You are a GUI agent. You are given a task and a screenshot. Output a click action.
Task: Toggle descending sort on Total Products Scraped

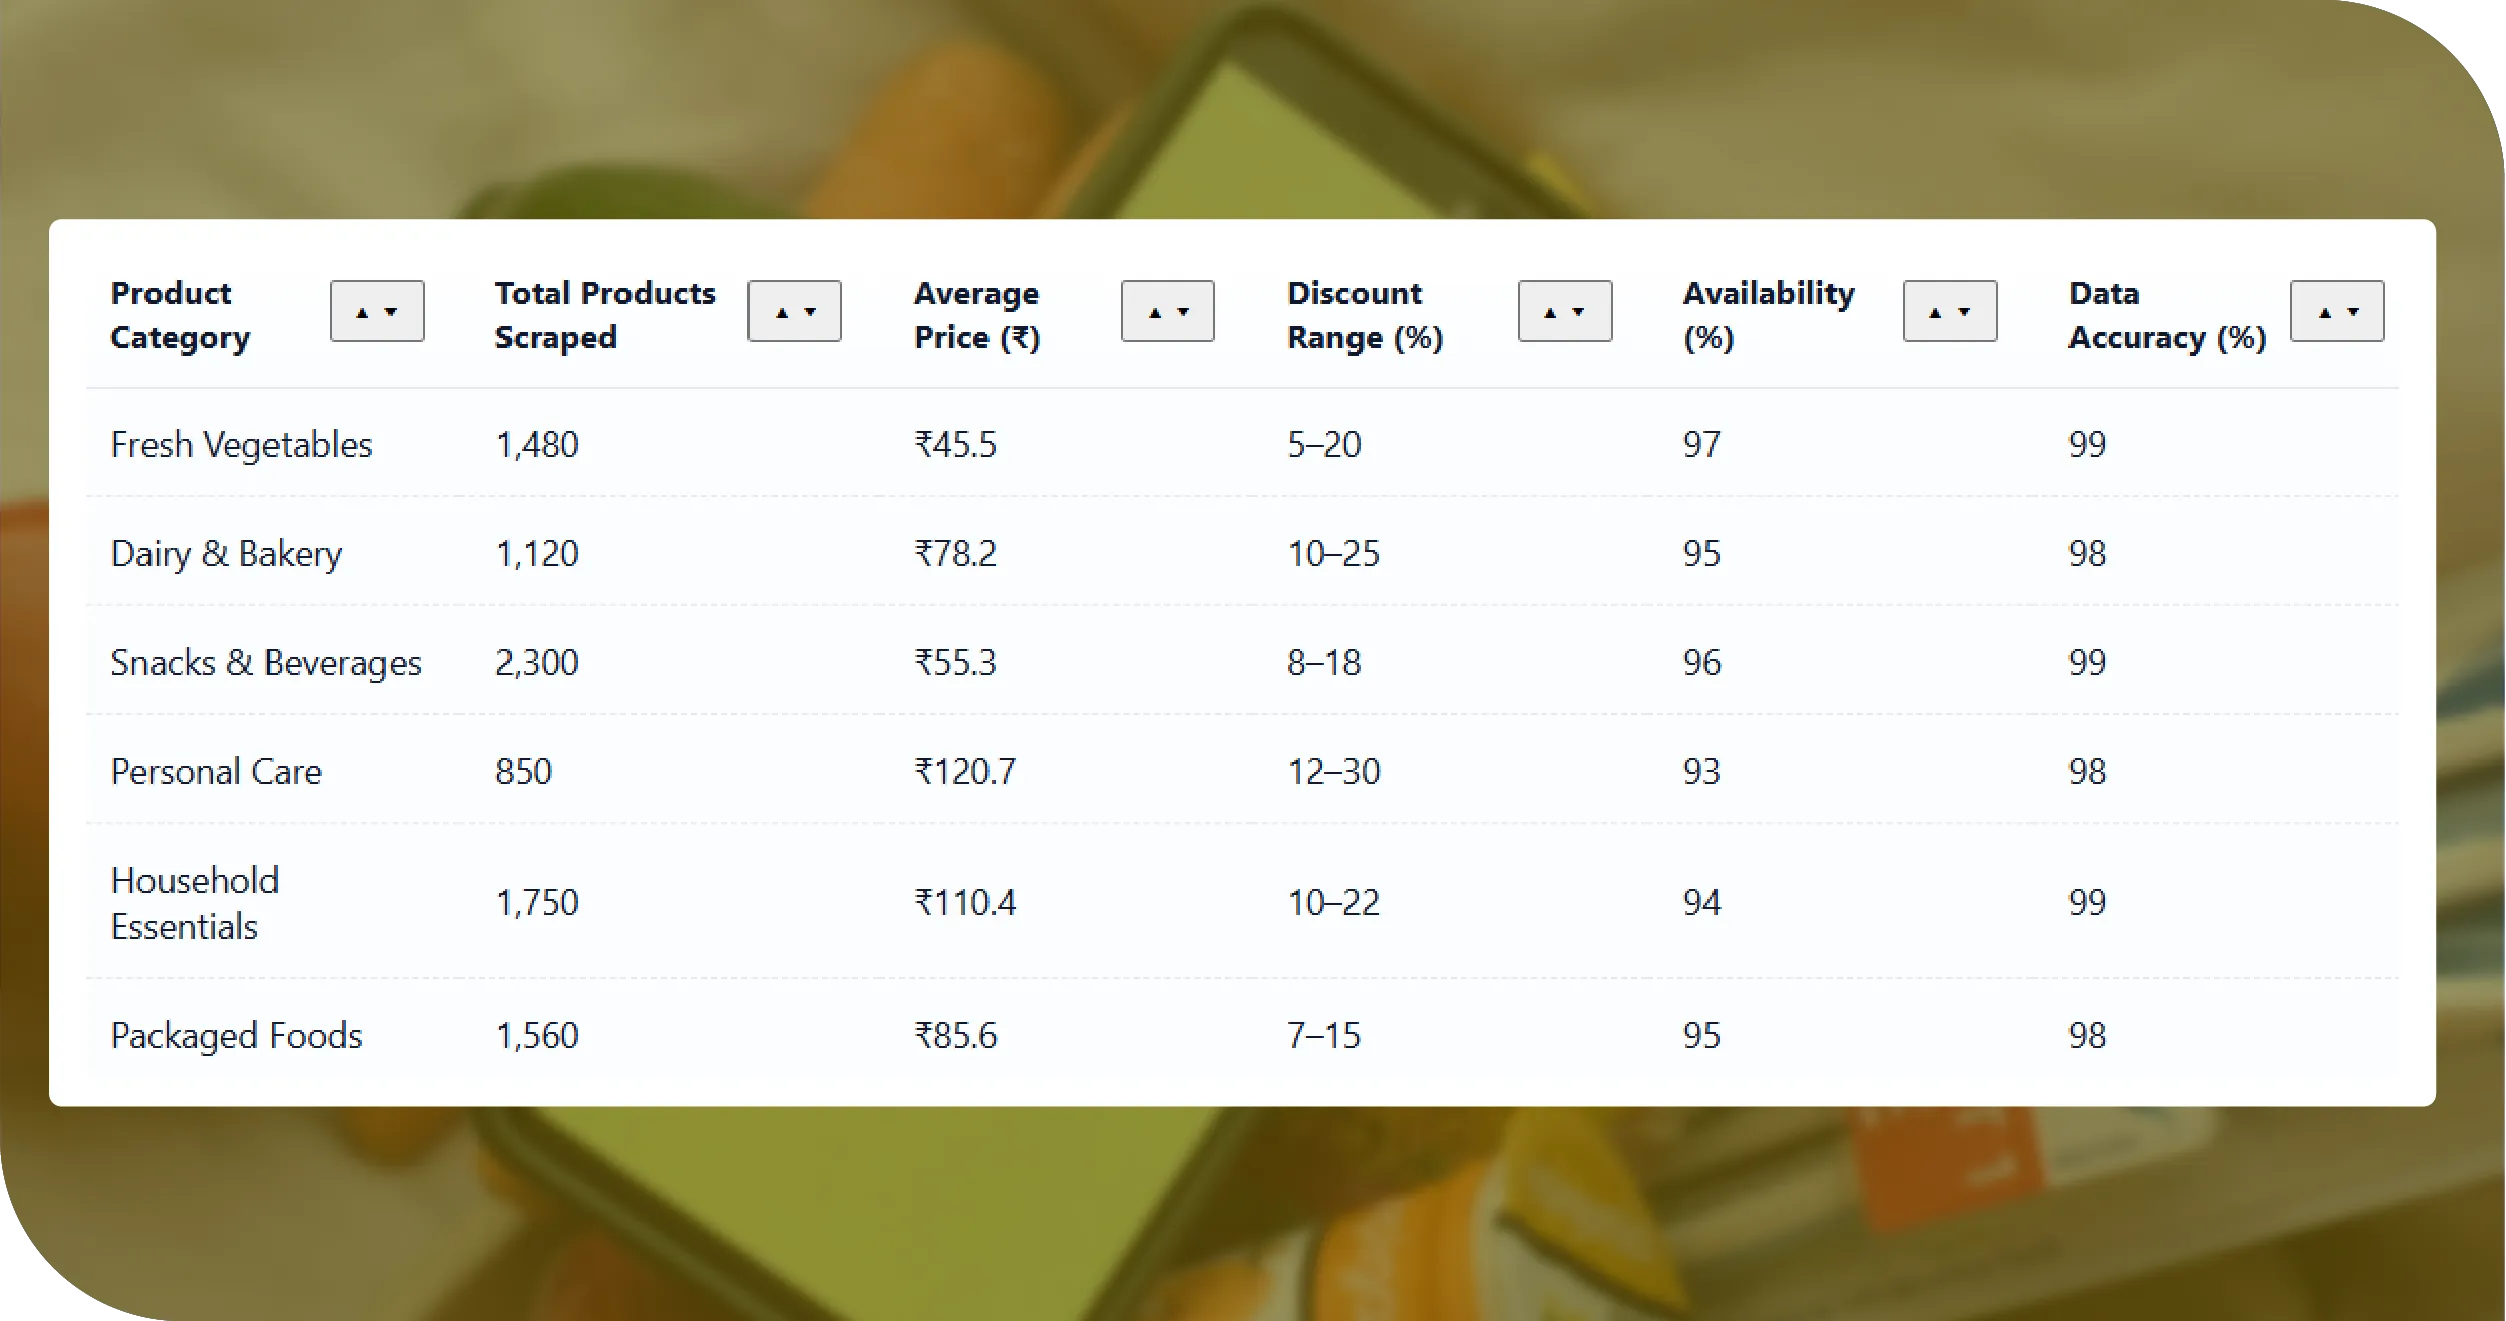808,313
